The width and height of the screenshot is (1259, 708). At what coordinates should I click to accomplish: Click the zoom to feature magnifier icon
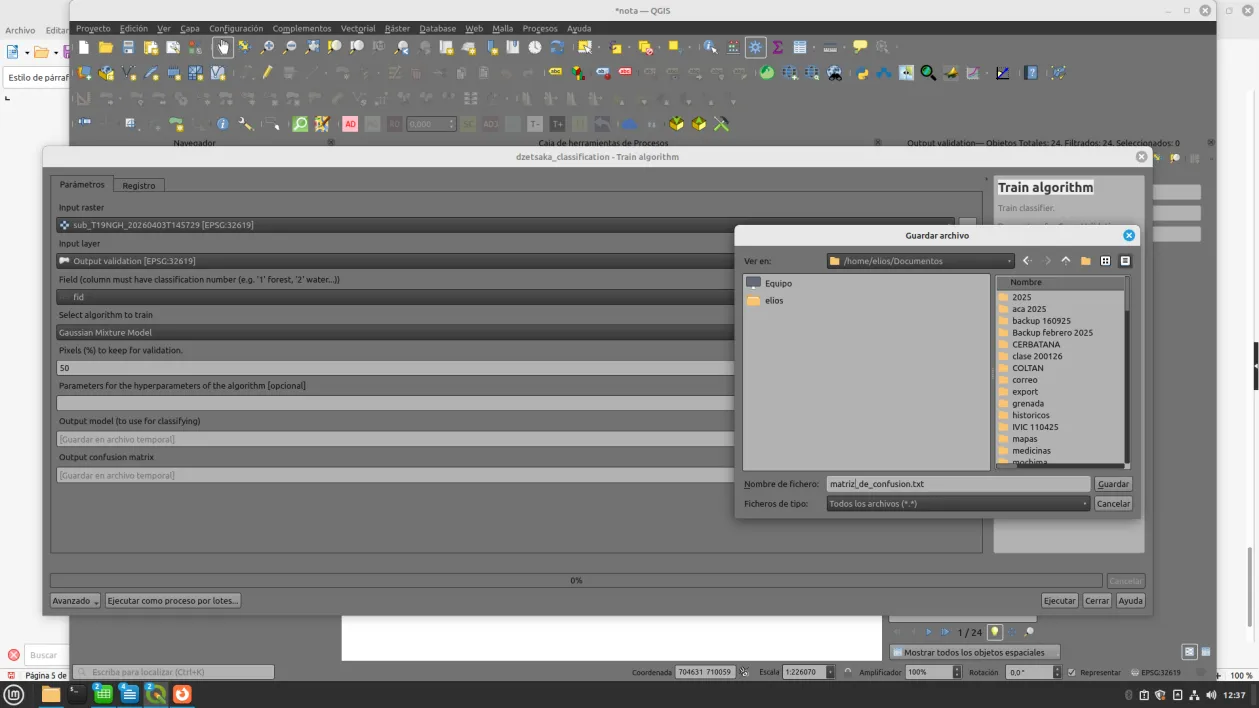click(1029, 632)
